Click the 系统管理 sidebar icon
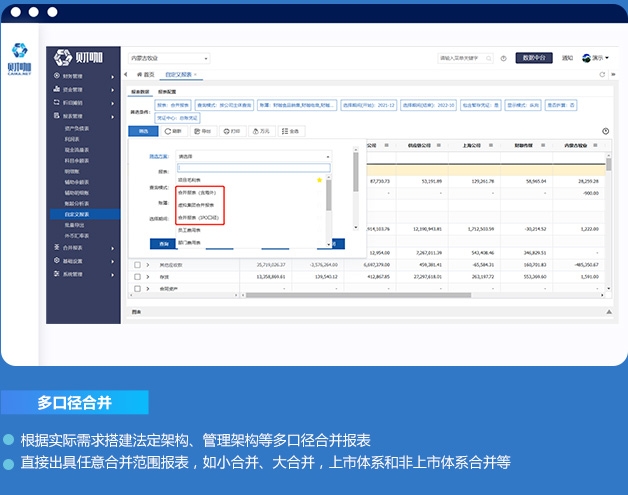The height and width of the screenshot is (495, 628). tap(57, 274)
